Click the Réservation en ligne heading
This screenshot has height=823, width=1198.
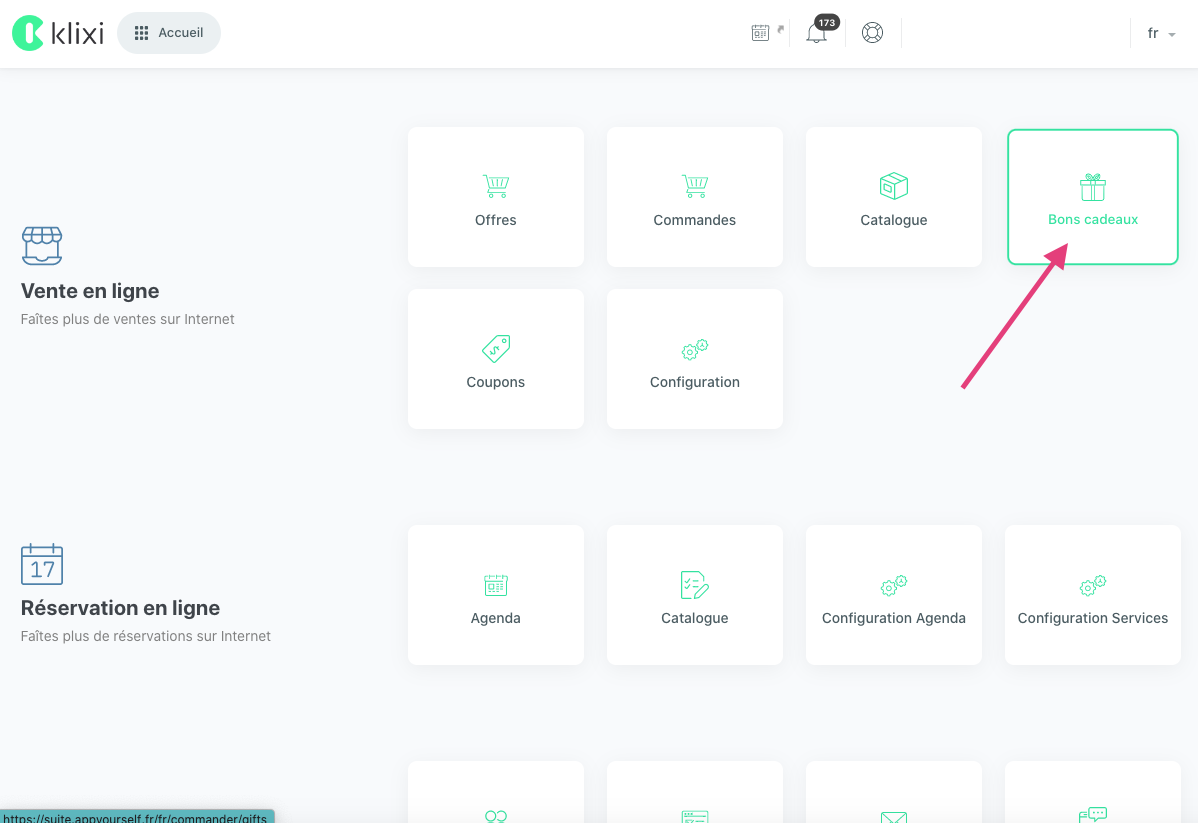click(x=120, y=608)
